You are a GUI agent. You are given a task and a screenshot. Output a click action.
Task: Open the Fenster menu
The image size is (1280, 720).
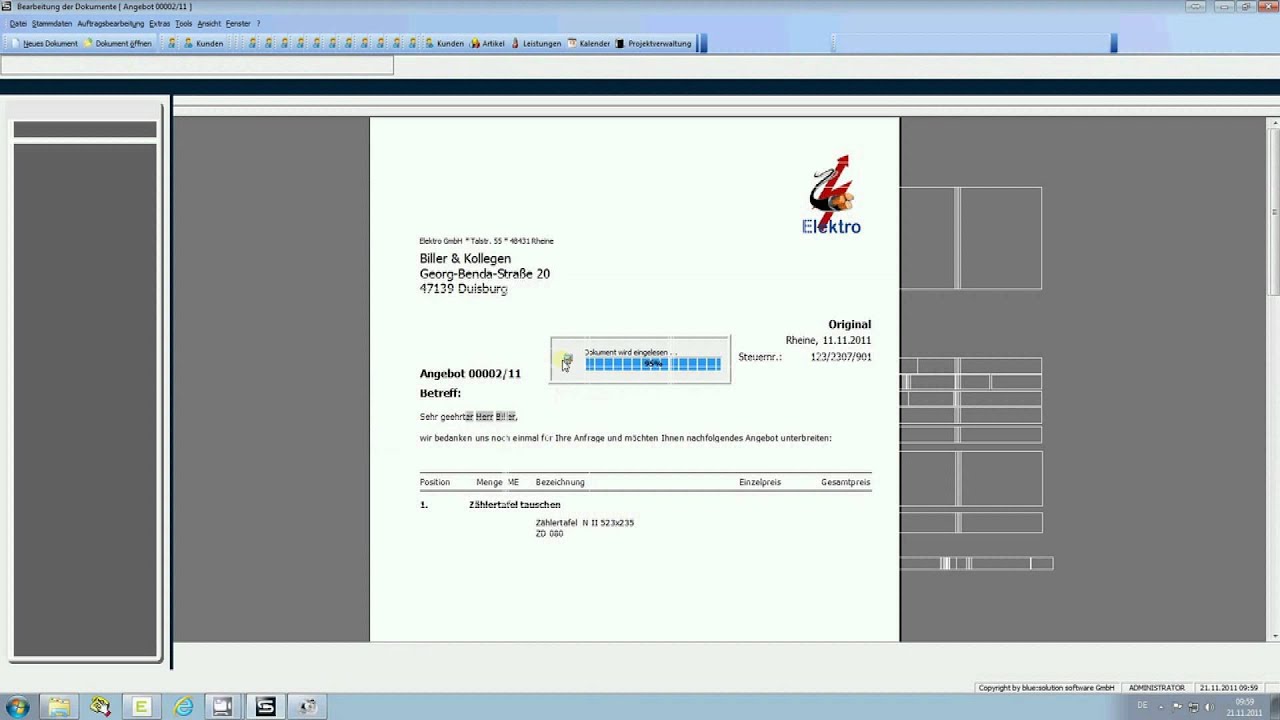[238, 24]
